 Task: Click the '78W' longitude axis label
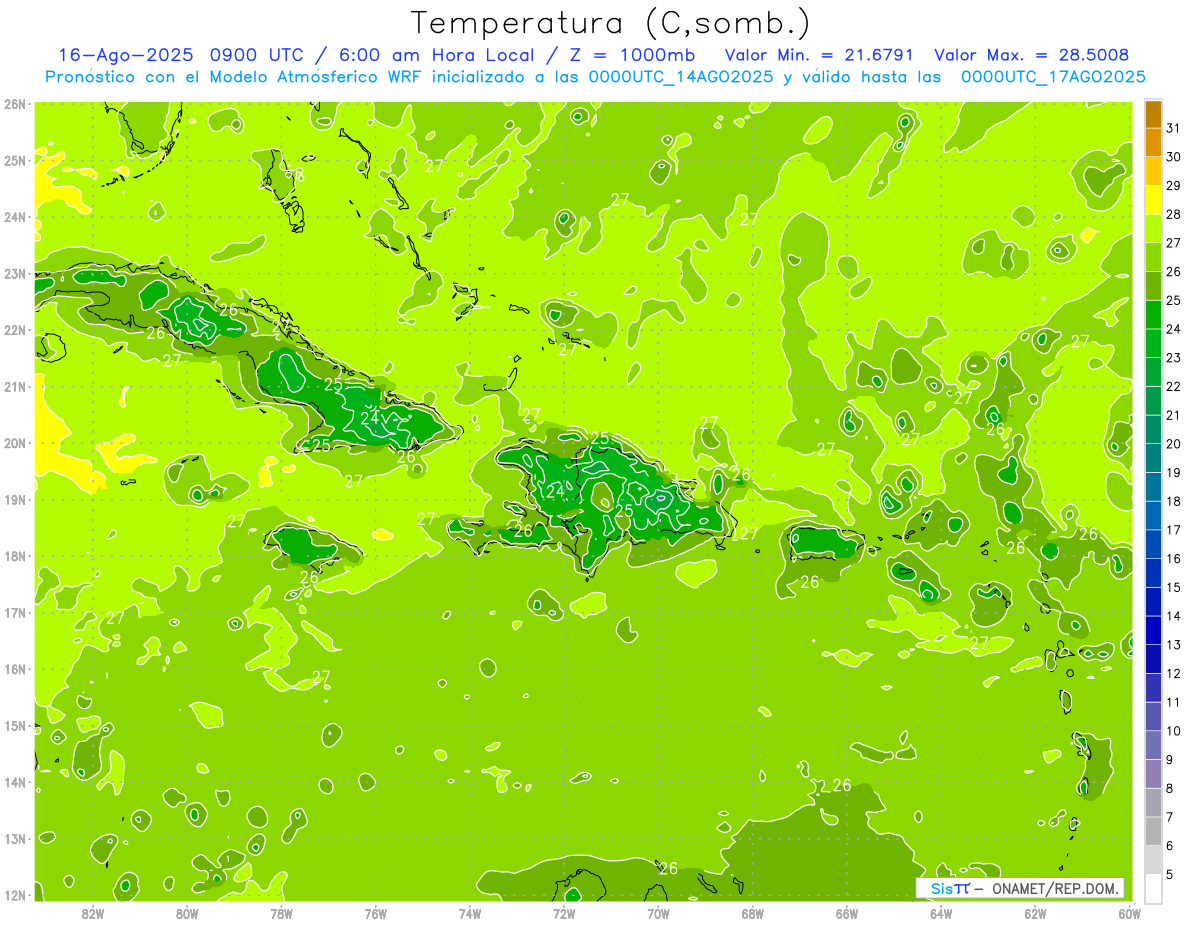[x=281, y=913]
